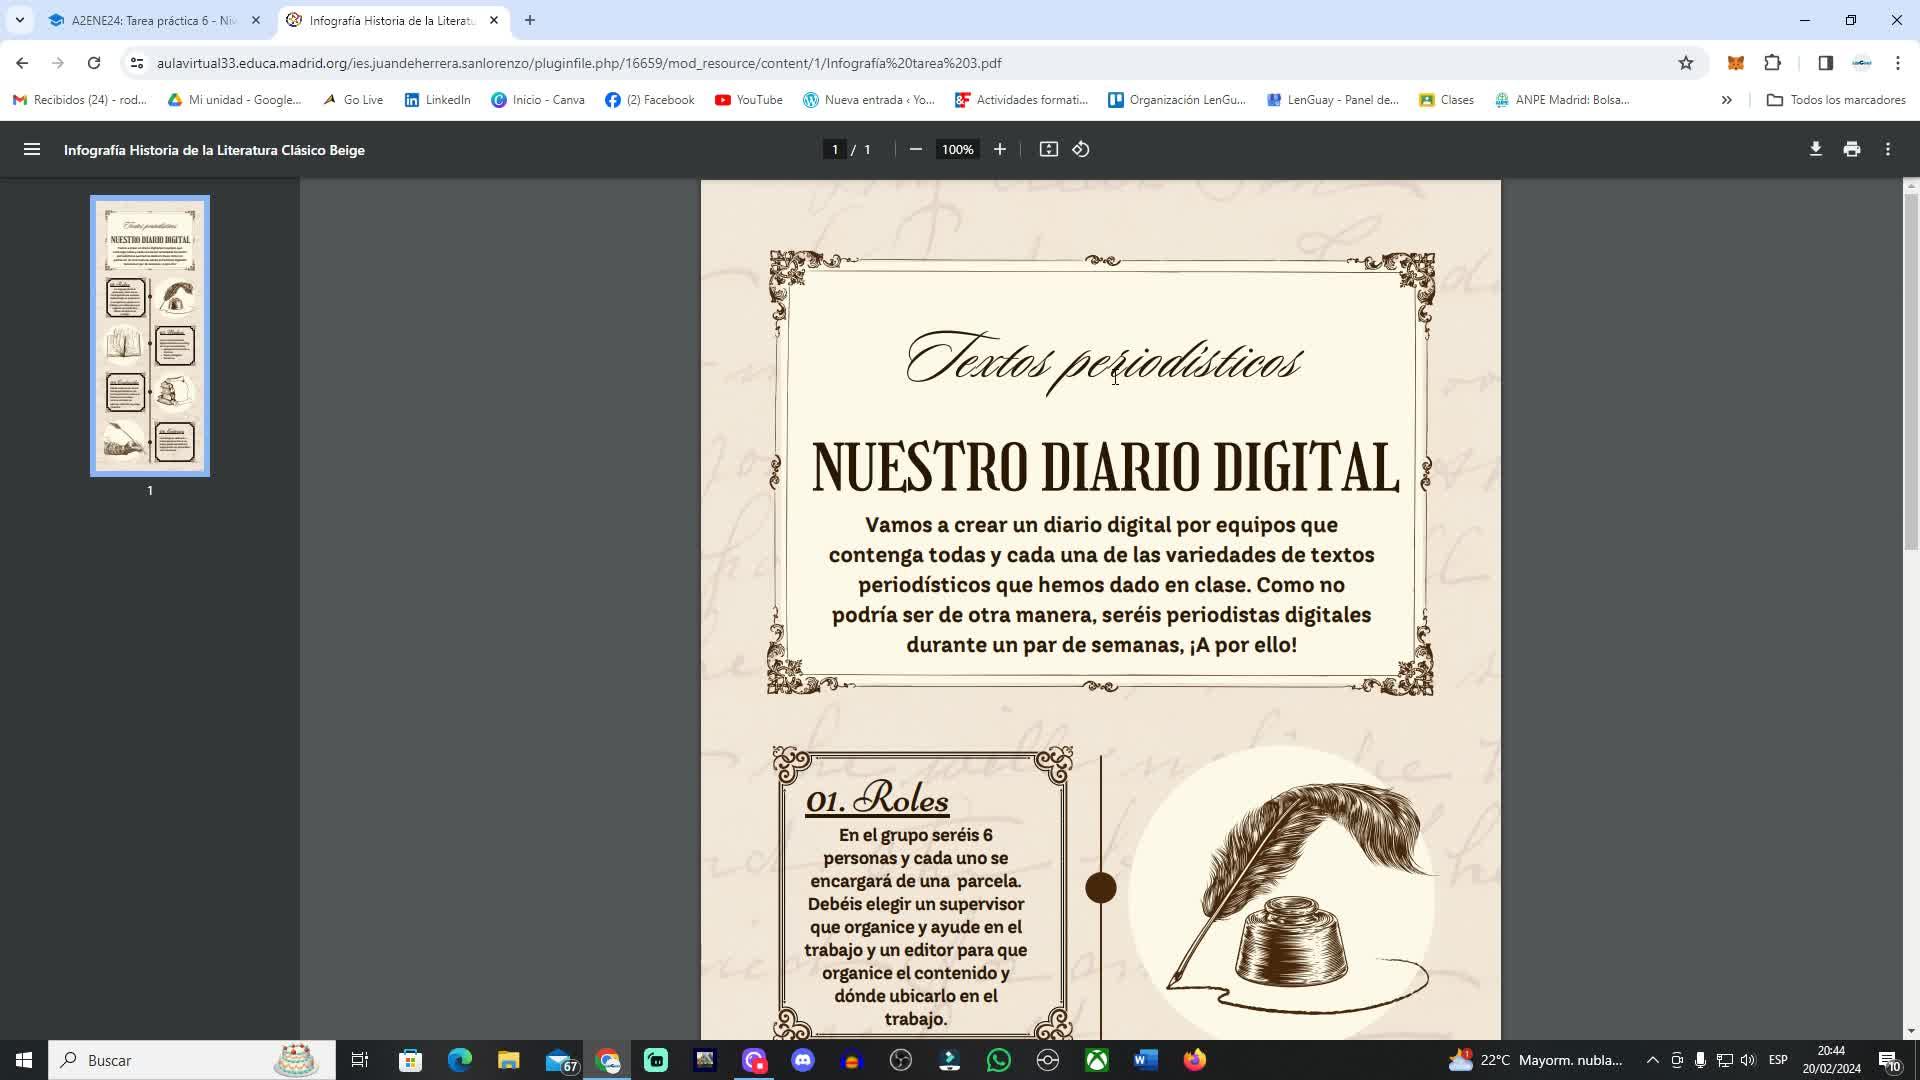Download the PDF file

pos(1815,150)
